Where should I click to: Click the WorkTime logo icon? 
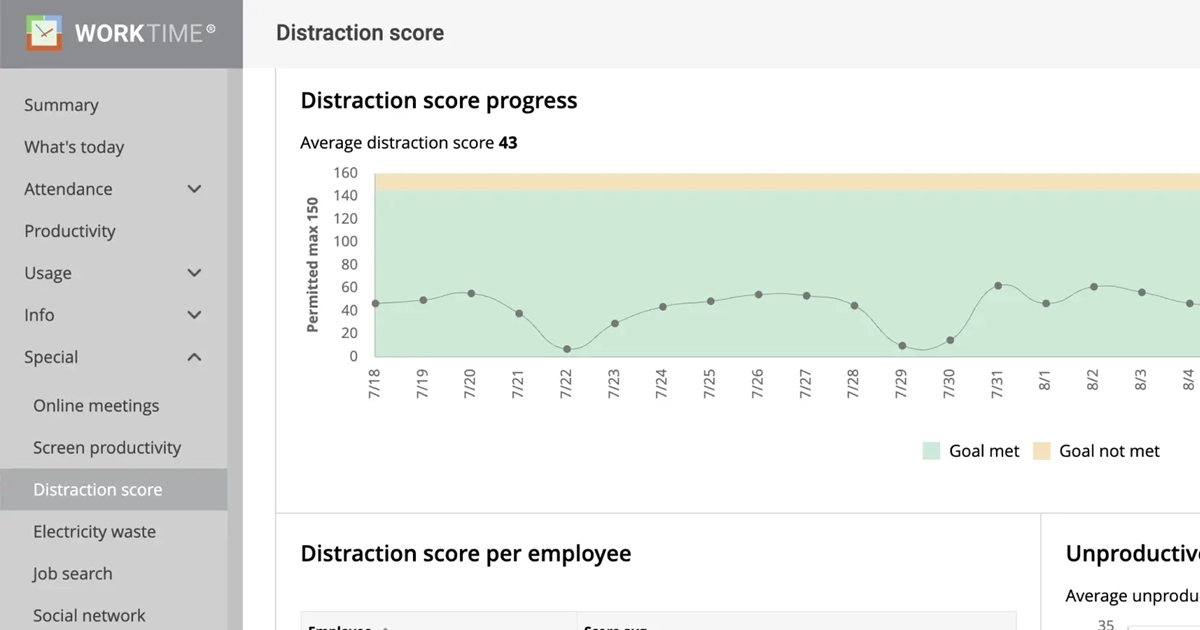pyautogui.click(x=44, y=33)
